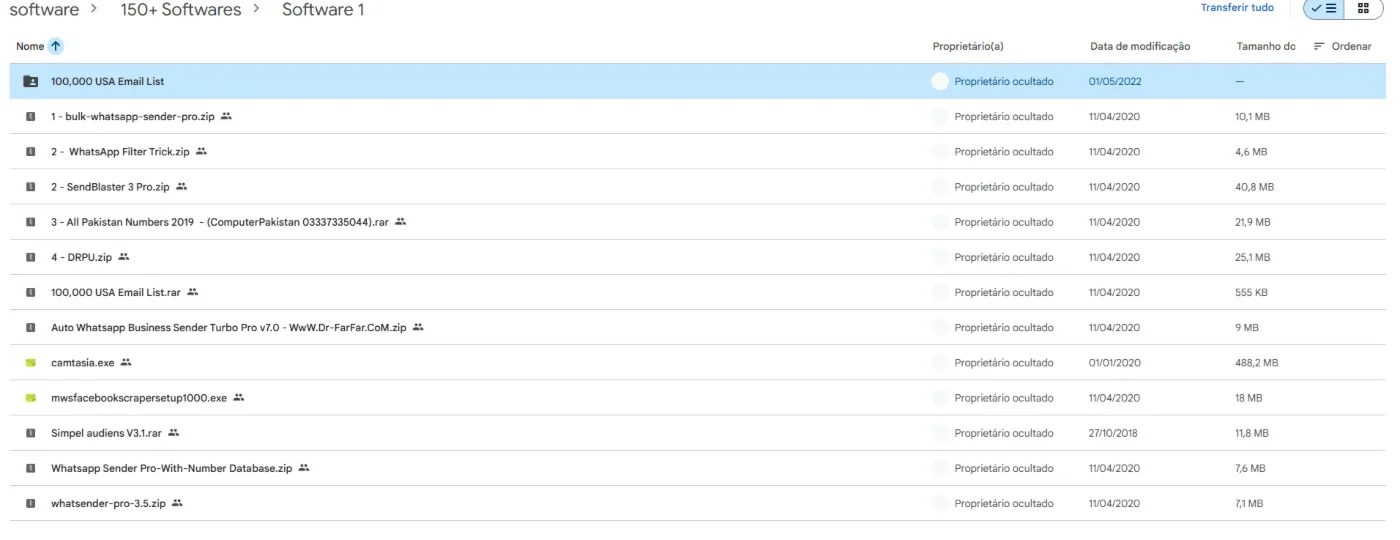Click the zip icon beside 2 - WhatsApp Filter Trick.zip
The height and width of the screenshot is (540, 1400).
31,152
